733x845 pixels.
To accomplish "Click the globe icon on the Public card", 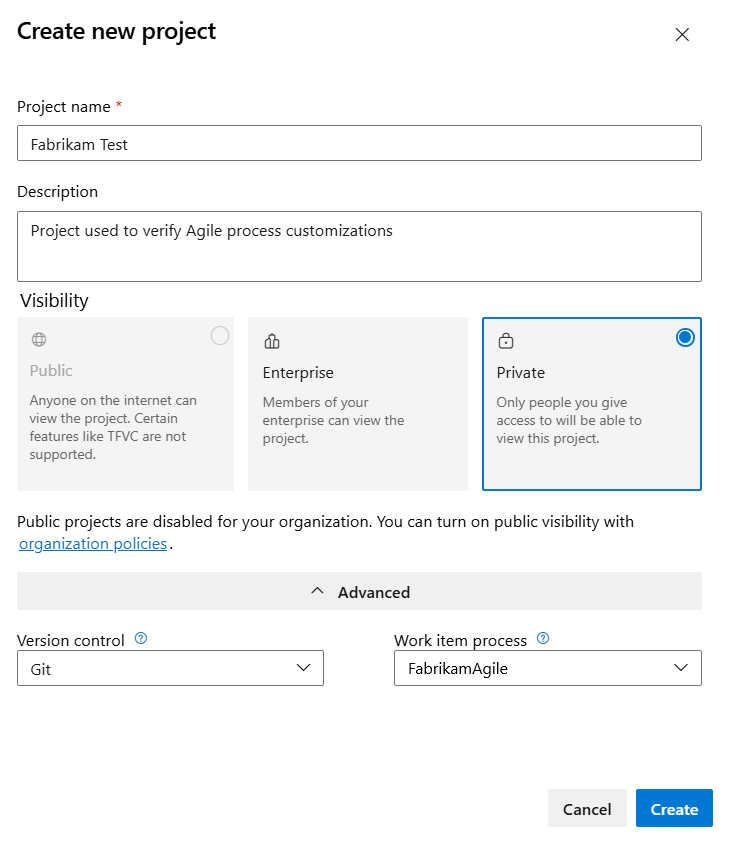I will [x=38, y=339].
